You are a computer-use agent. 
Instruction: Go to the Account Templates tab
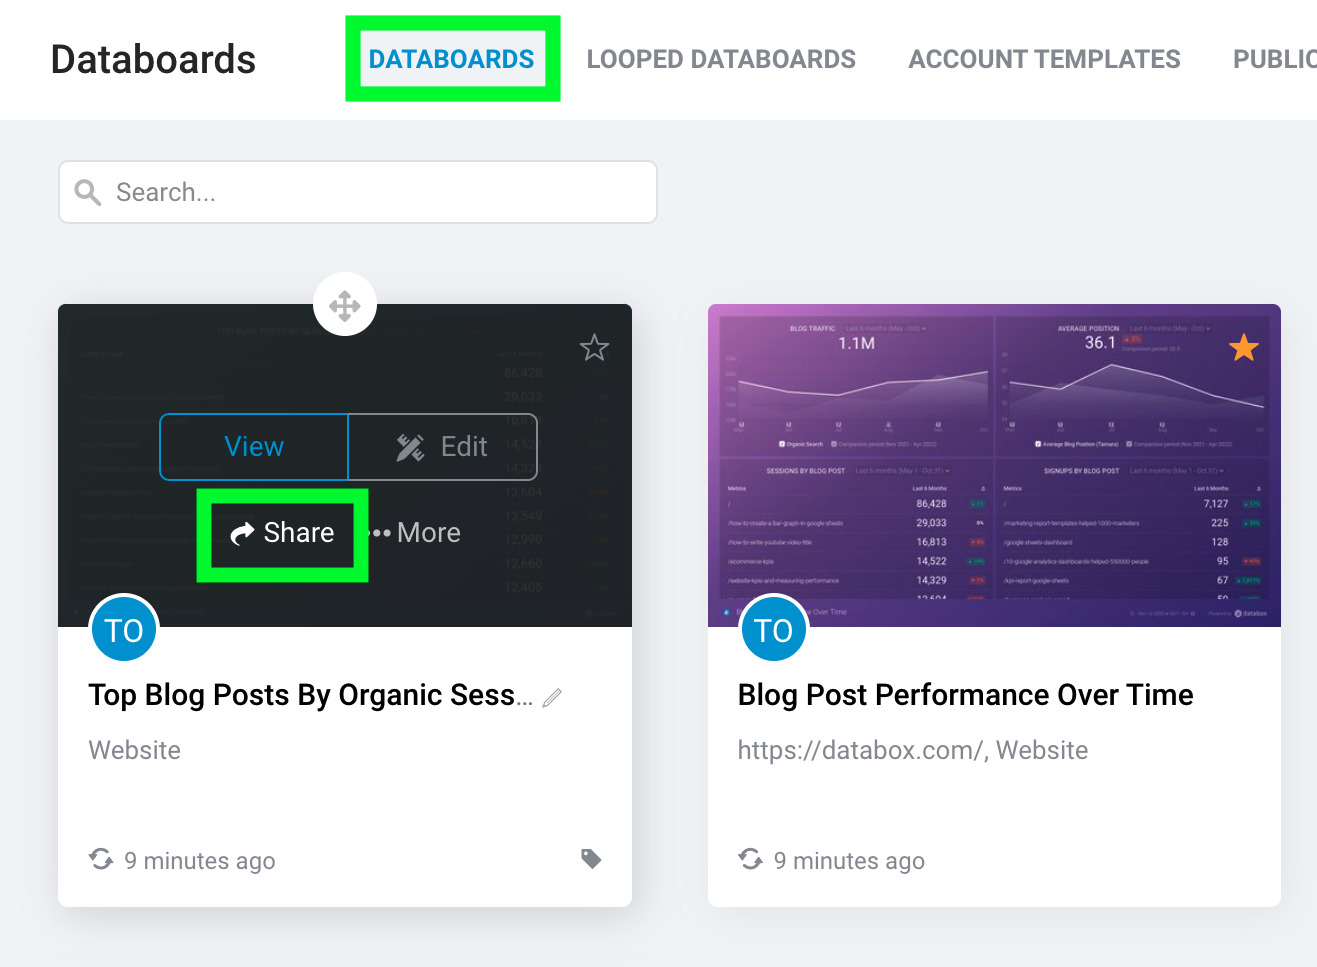(x=1044, y=59)
